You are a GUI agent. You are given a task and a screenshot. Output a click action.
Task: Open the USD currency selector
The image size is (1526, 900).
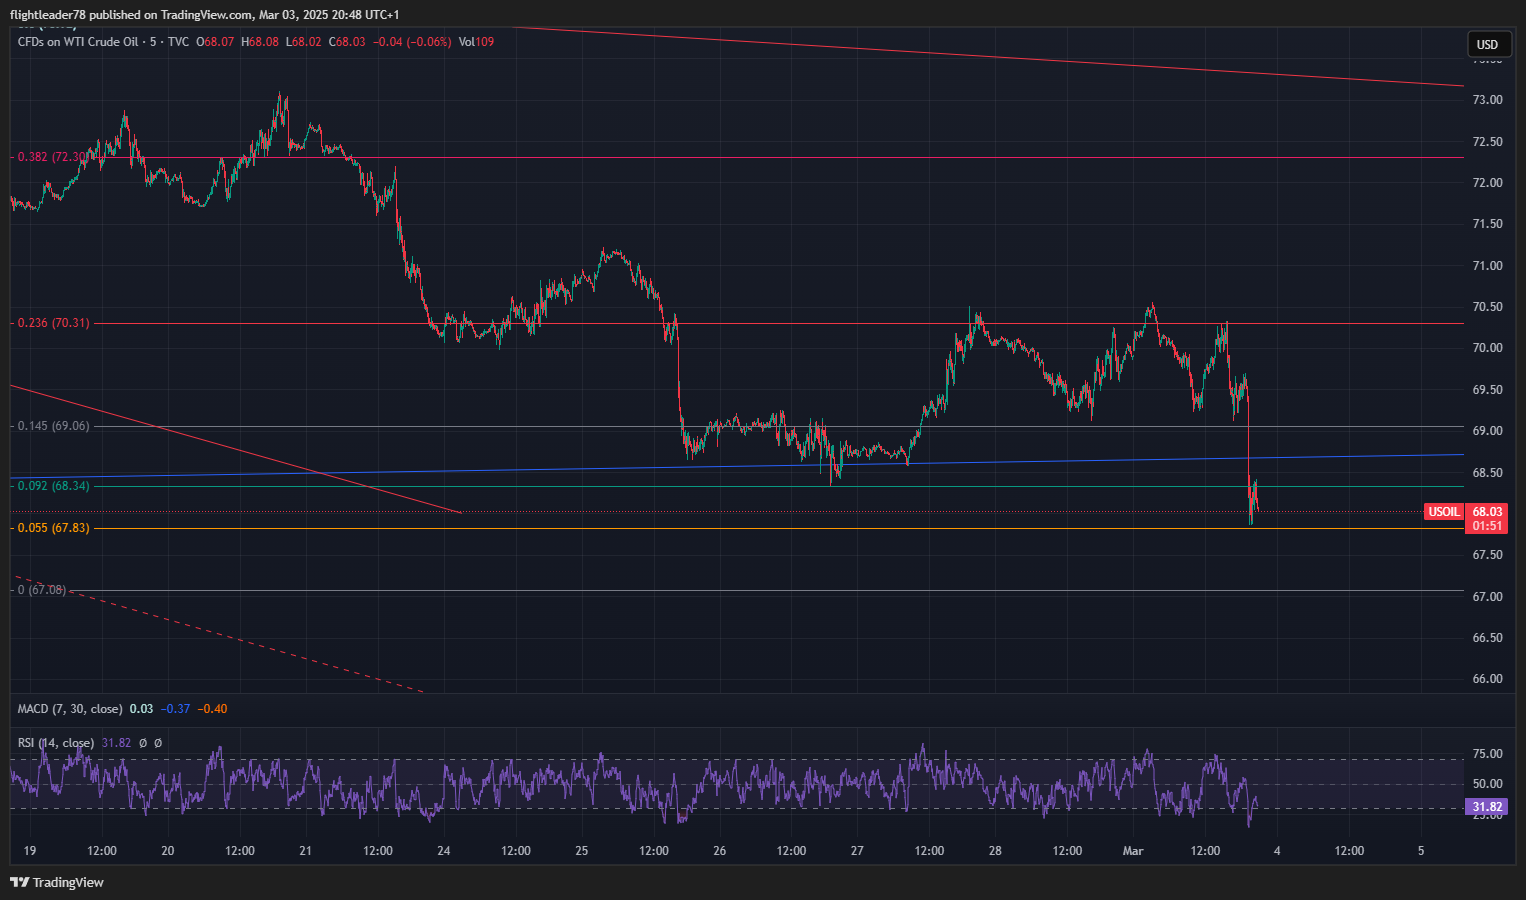(1487, 44)
